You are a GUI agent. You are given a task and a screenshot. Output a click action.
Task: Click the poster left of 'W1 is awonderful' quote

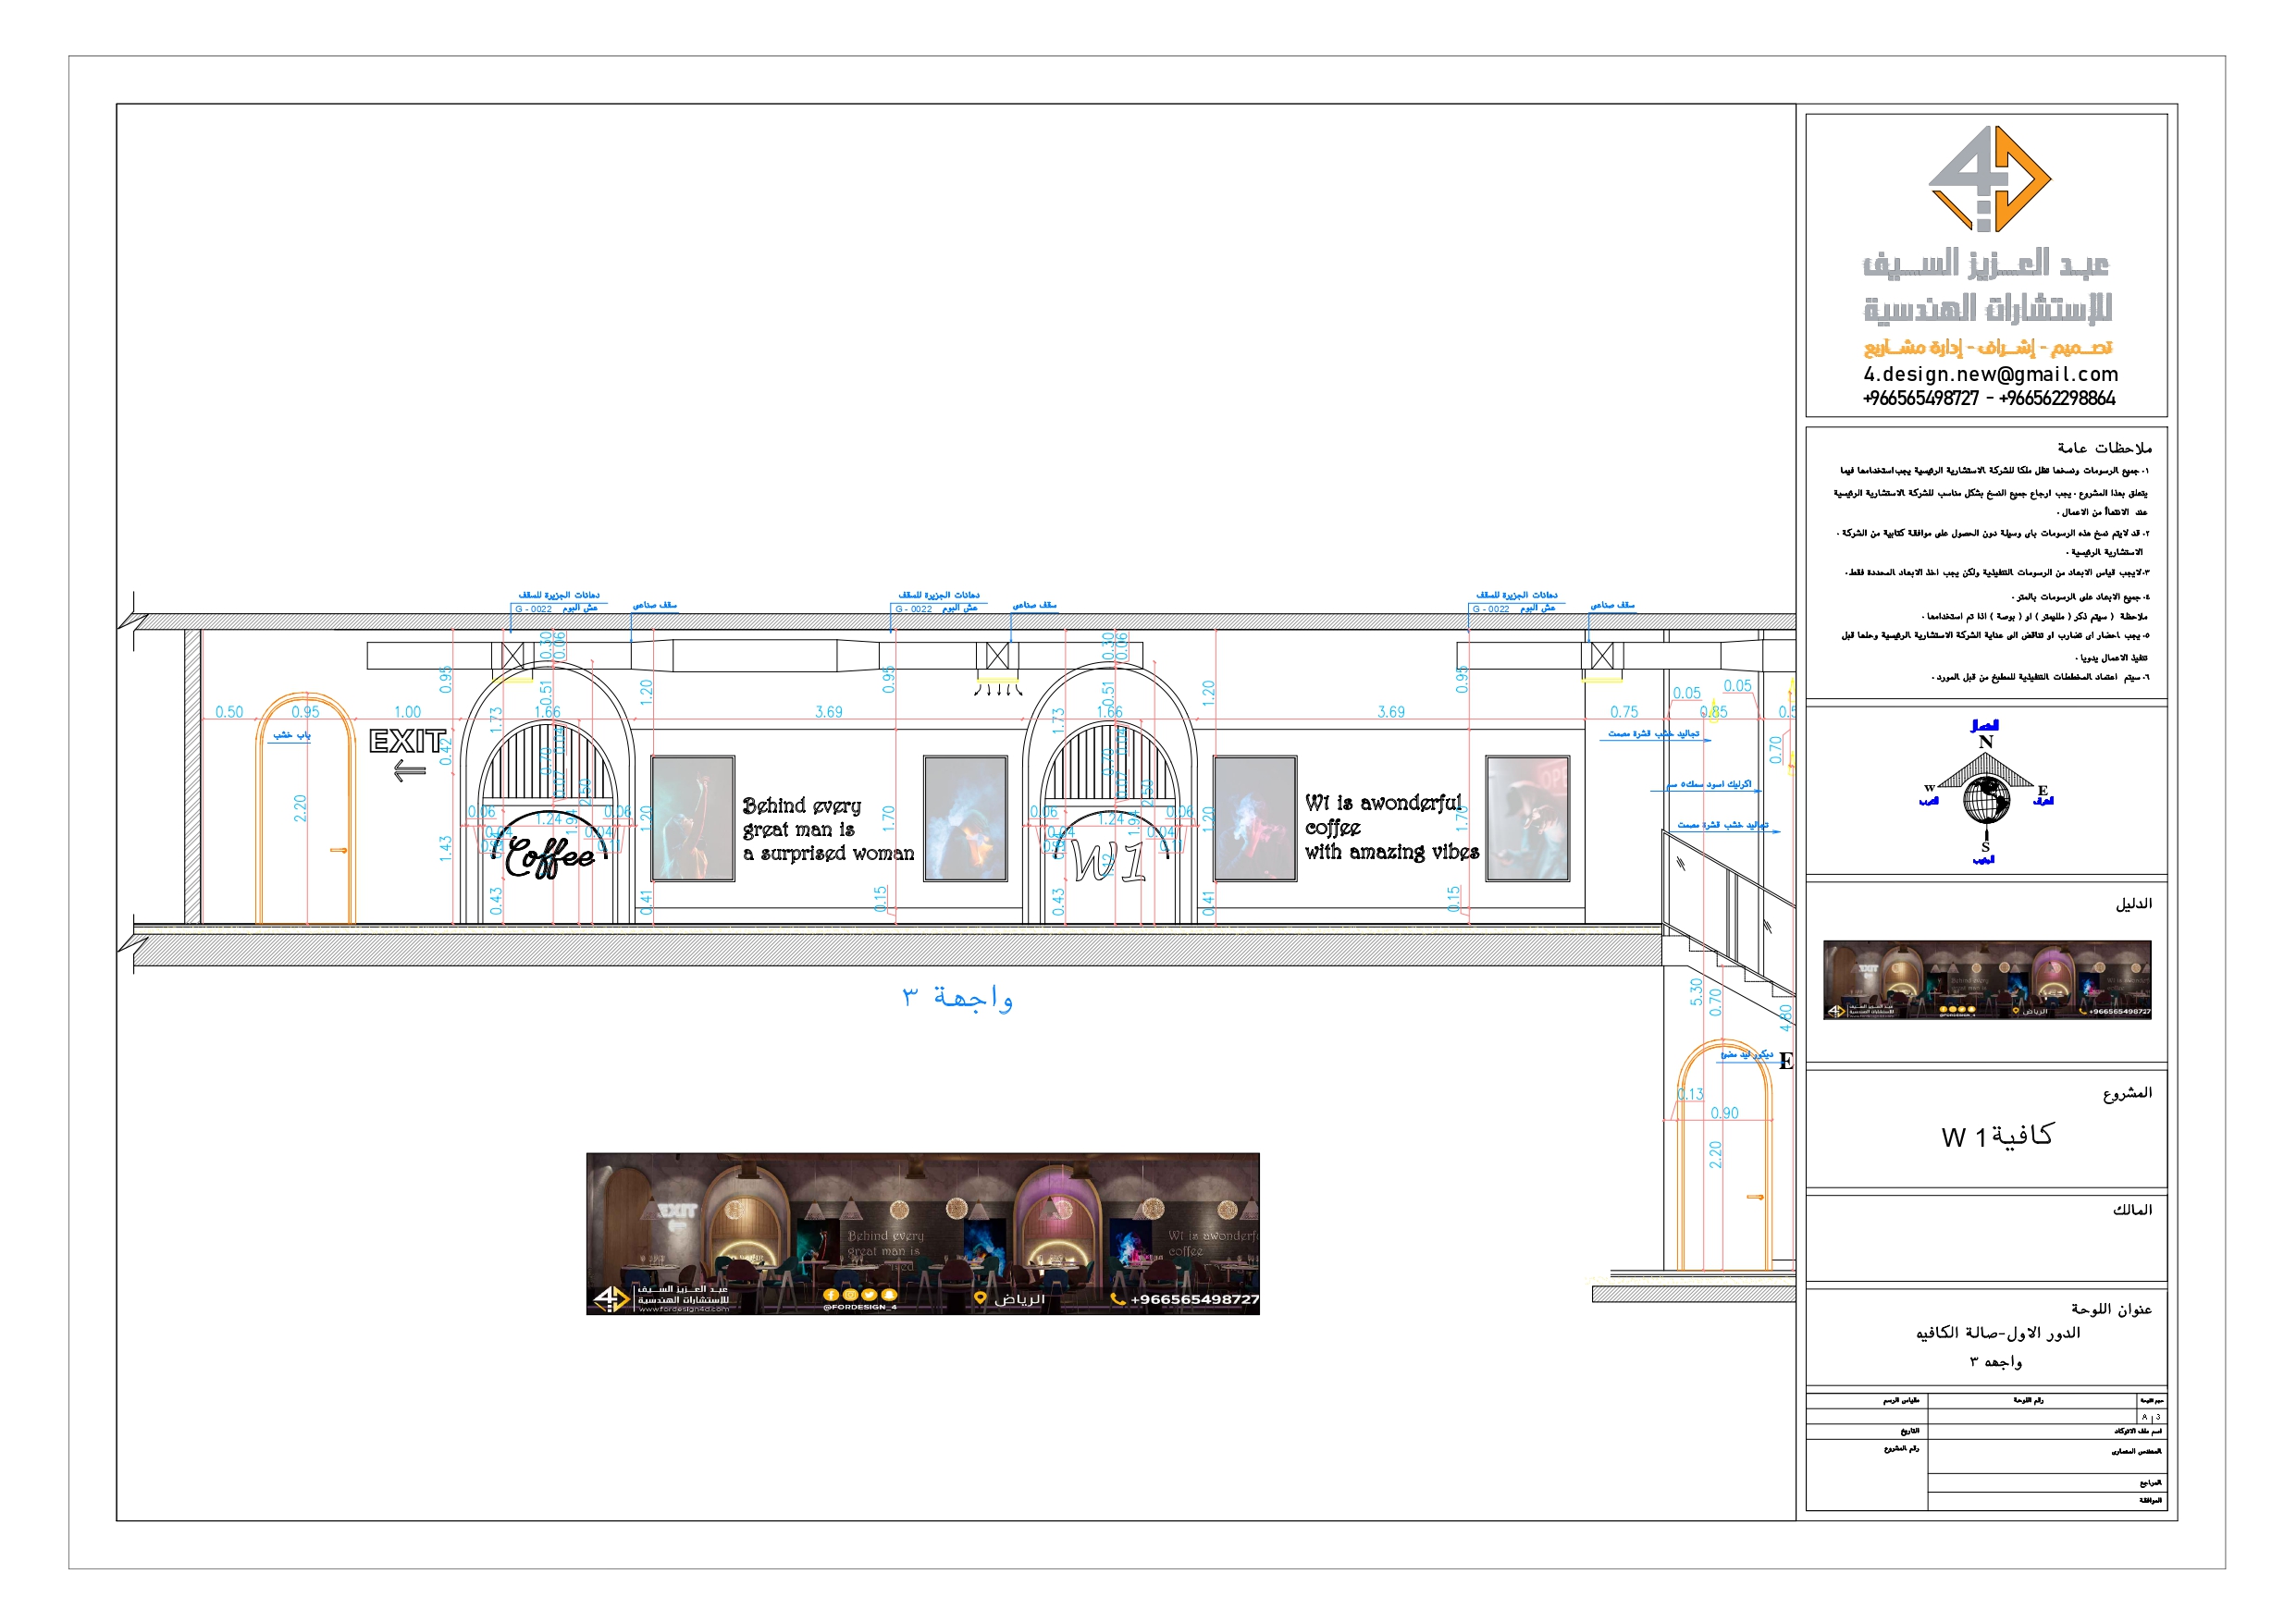coord(1255,818)
